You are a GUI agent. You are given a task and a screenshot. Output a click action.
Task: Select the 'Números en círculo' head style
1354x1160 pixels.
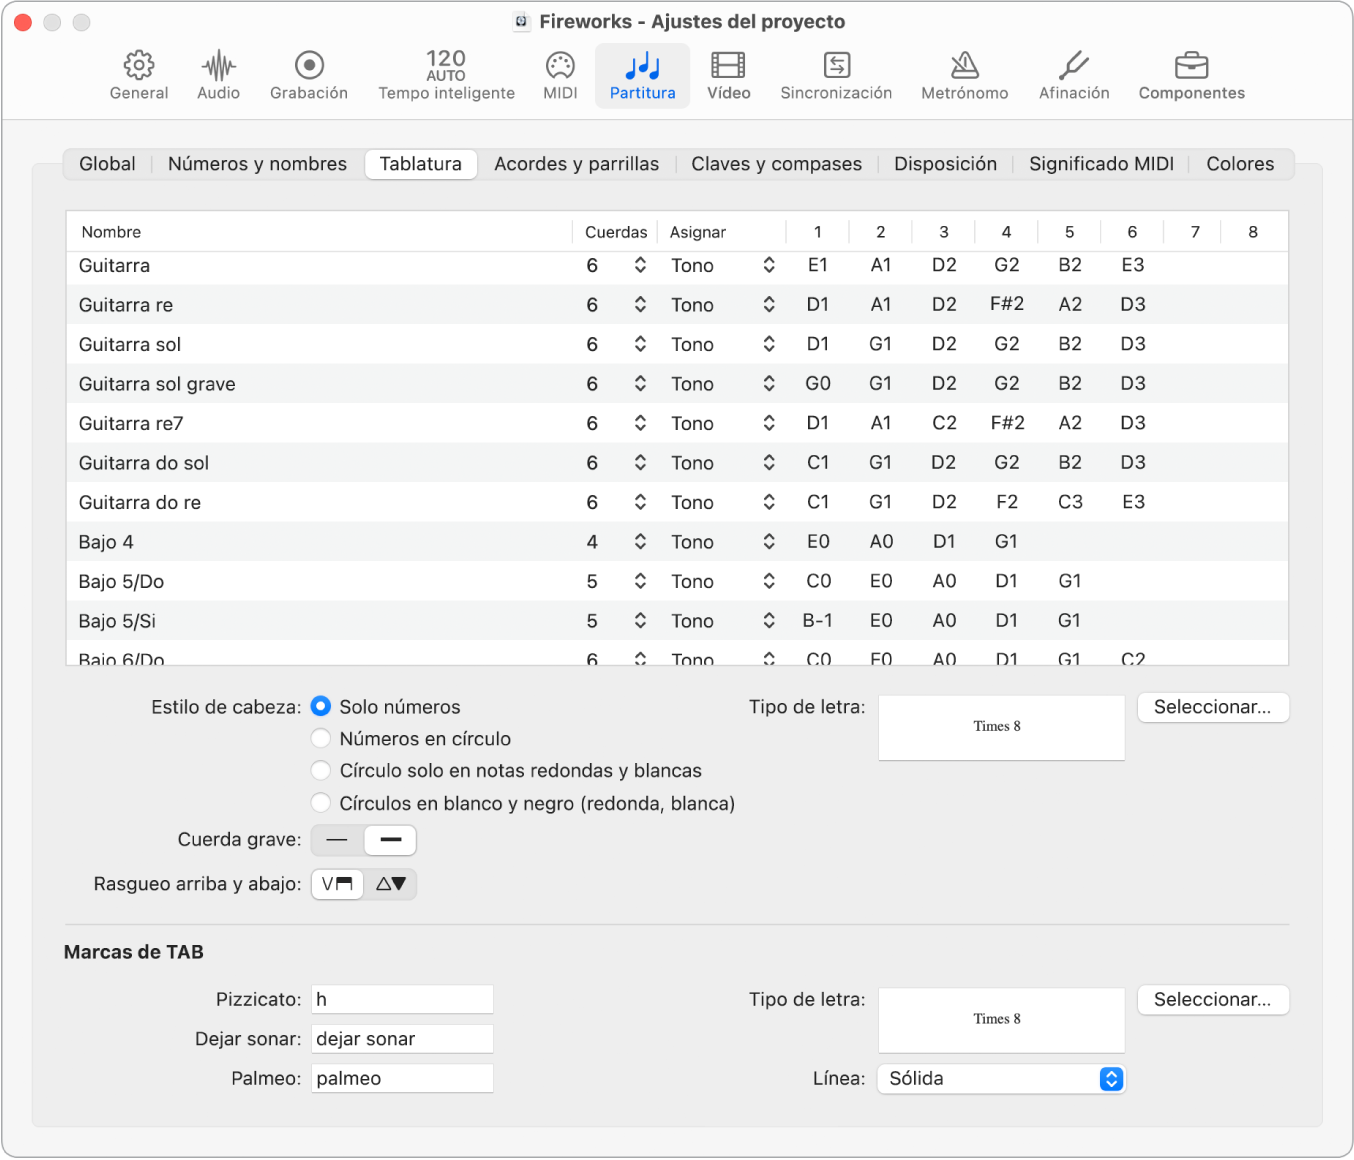(321, 739)
